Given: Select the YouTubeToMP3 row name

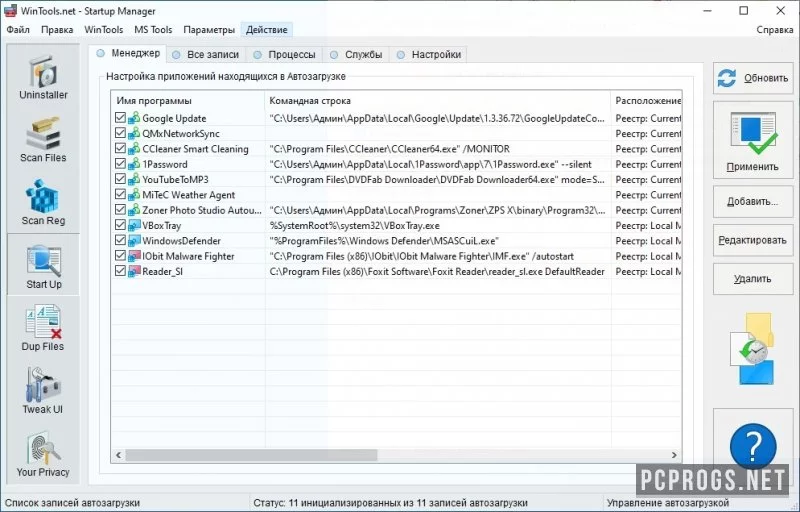Looking at the screenshot, I should pos(176,180).
